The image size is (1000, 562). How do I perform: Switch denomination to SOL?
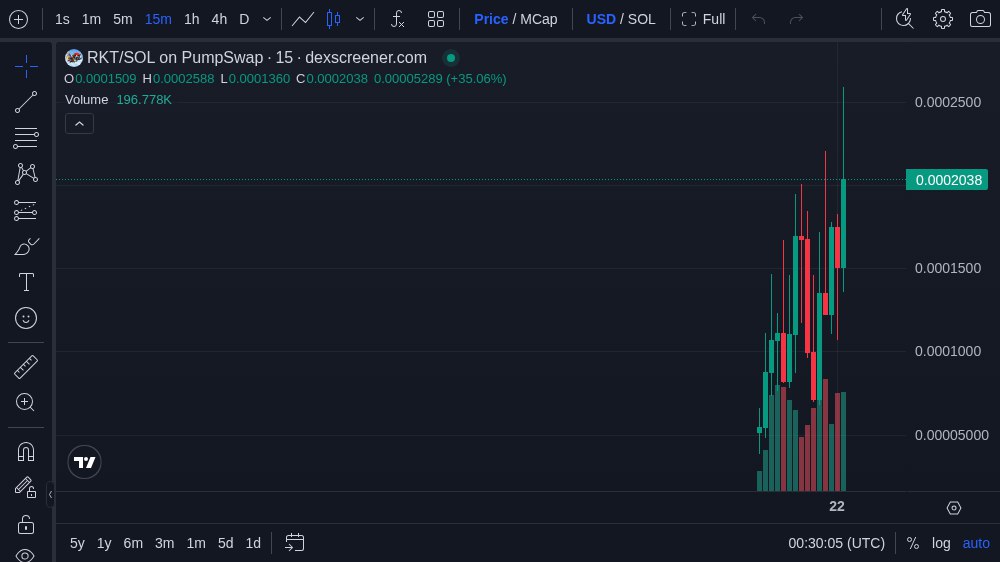coord(641,19)
